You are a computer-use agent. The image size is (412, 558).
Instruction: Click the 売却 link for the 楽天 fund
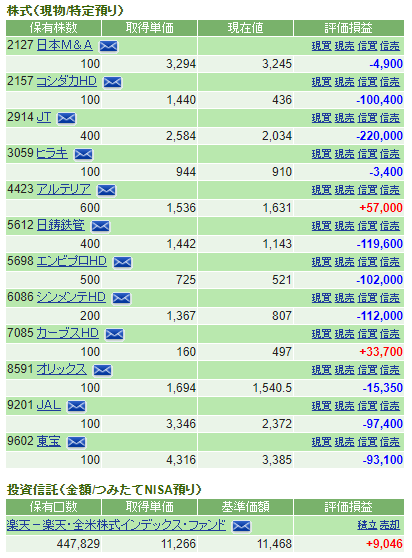click(390, 525)
